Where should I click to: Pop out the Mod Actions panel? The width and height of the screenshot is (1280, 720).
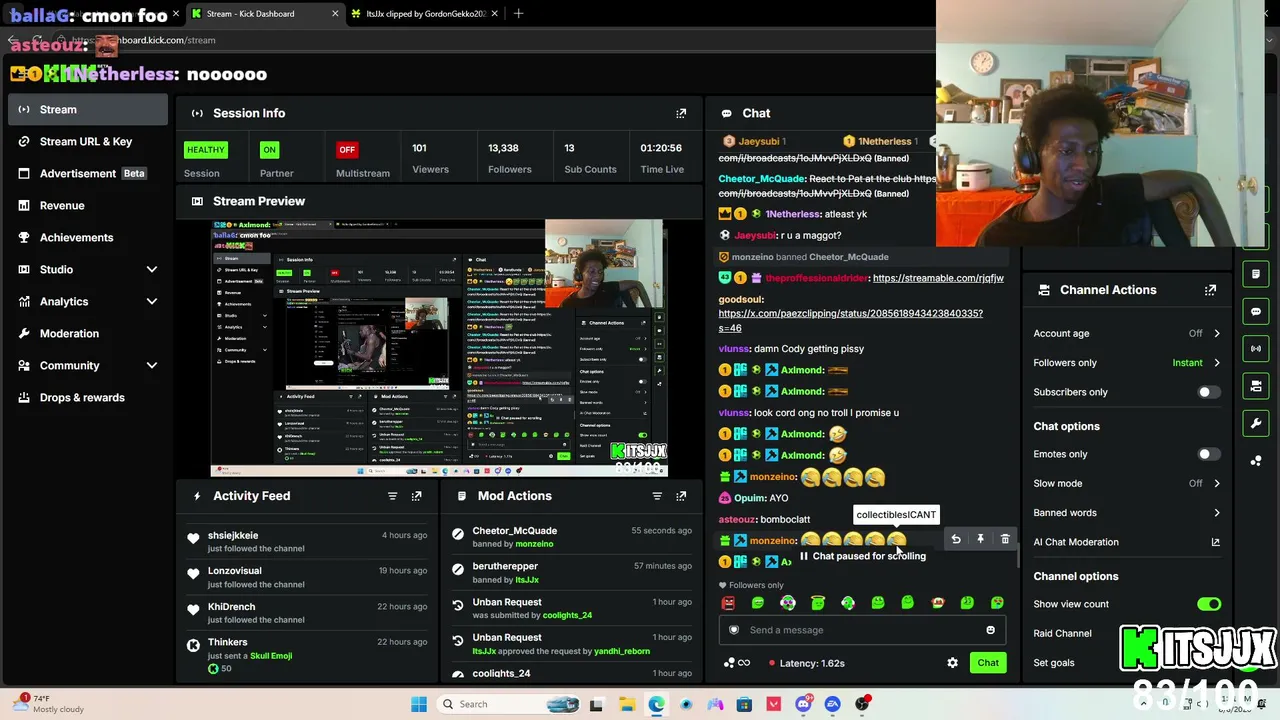(x=681, y=496)
